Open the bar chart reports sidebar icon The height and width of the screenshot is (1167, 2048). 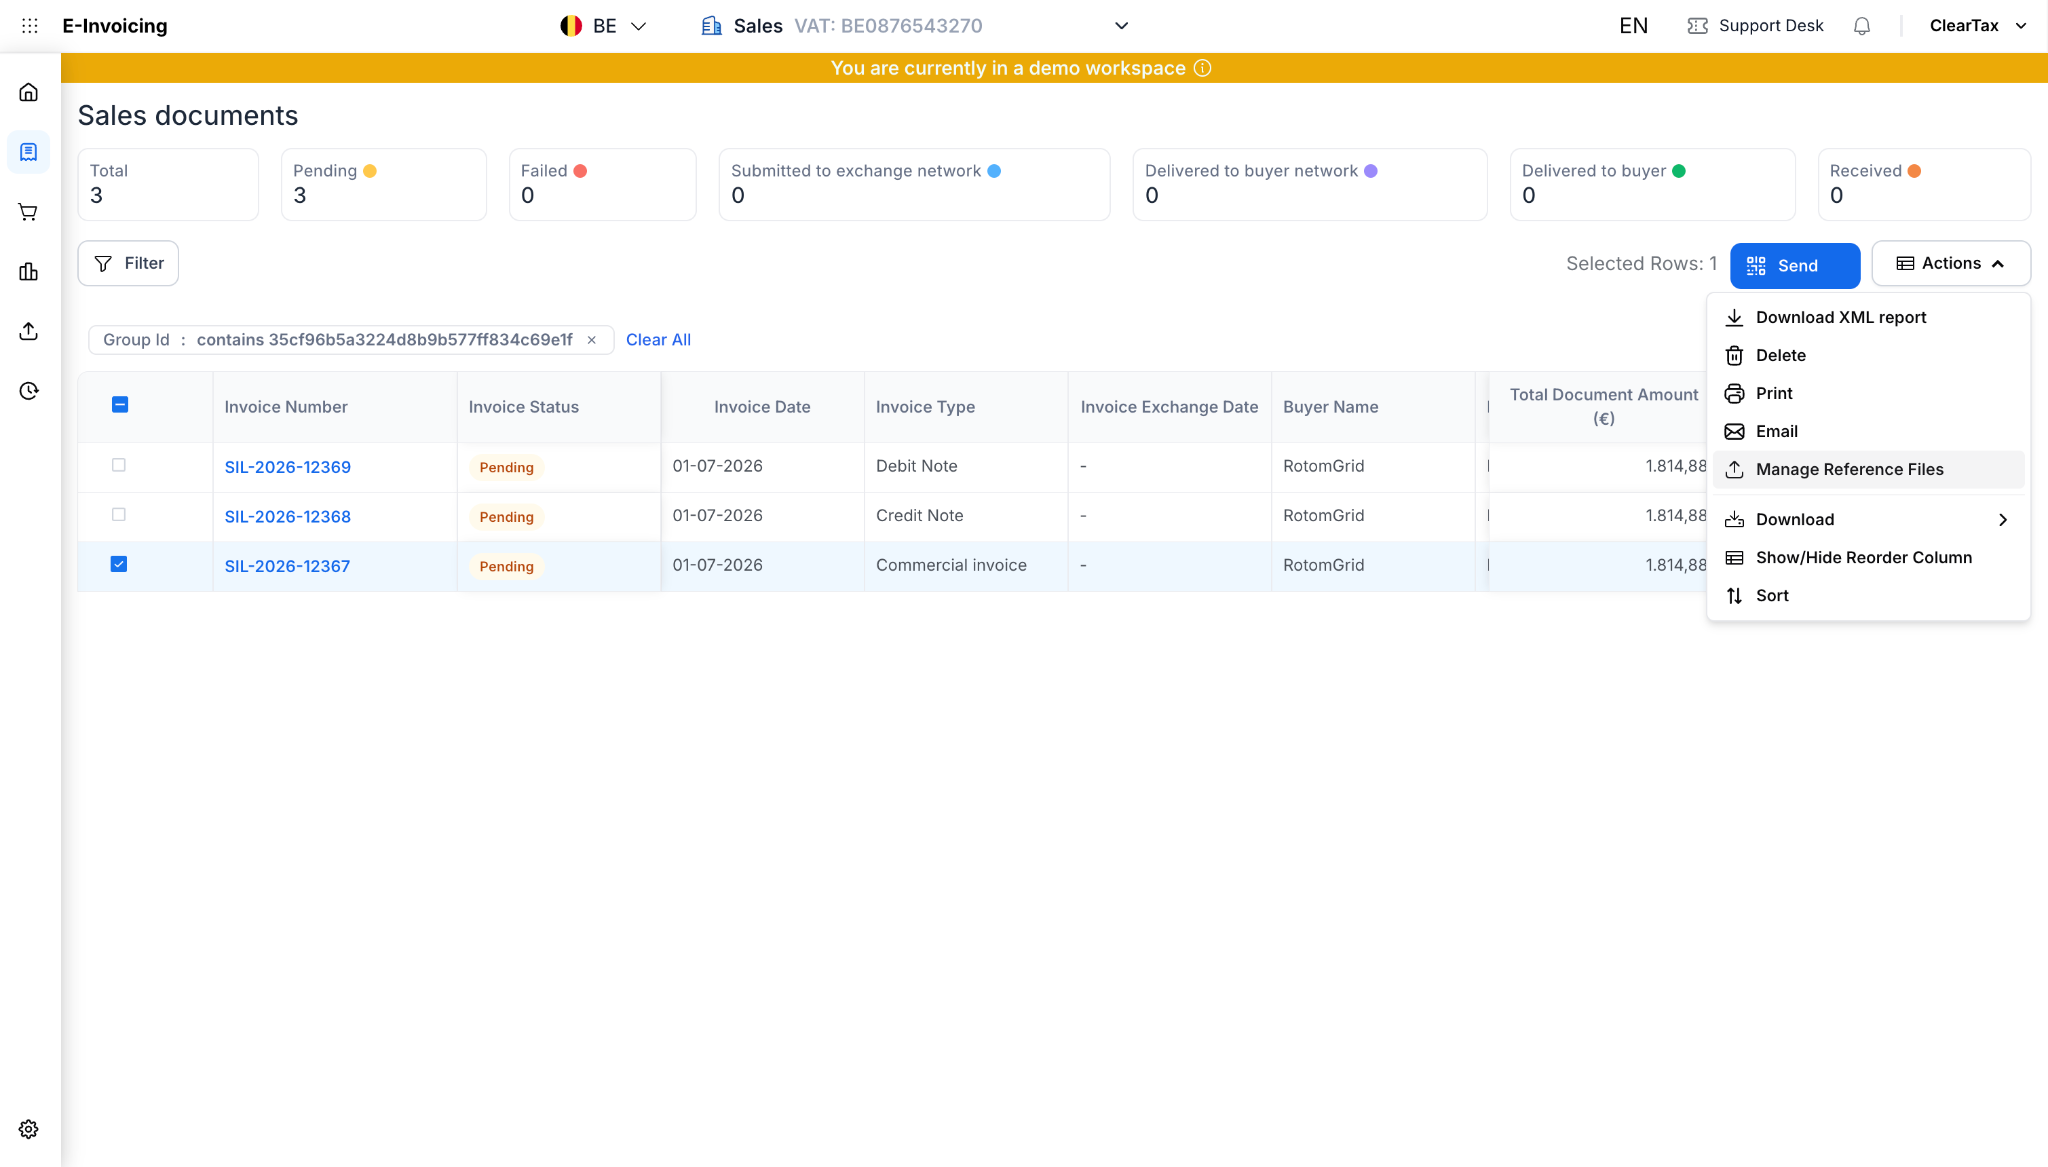coord(28,272)
